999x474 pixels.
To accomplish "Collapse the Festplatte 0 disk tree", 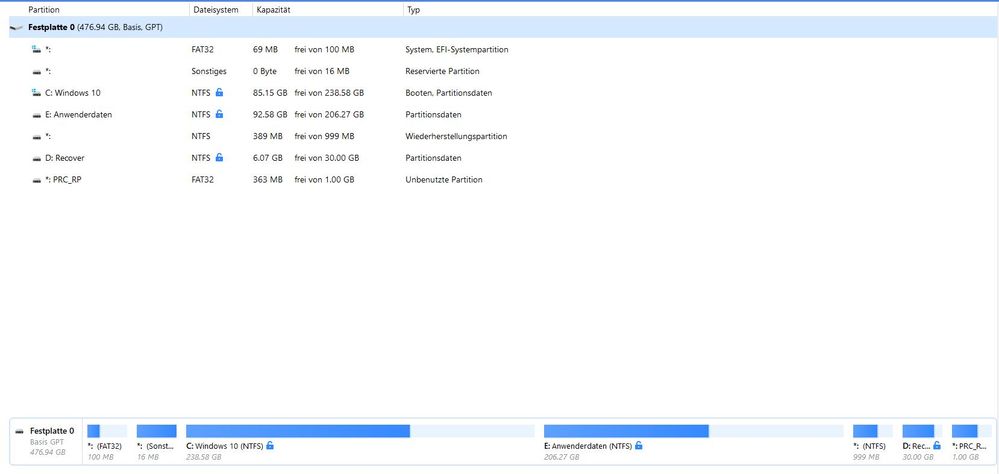I will 14,27.
